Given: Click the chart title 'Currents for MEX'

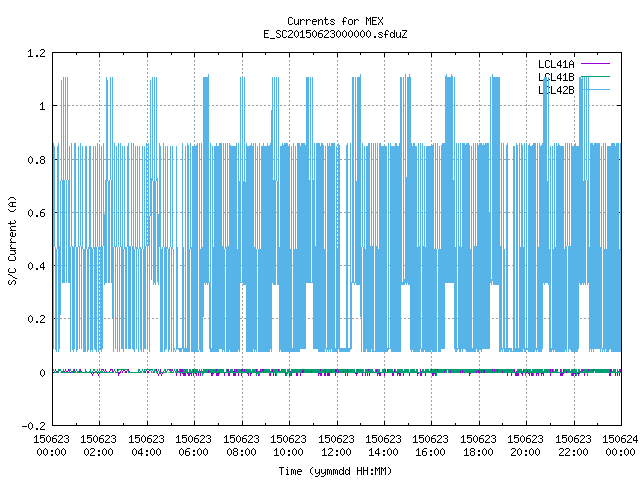Looking at the screenshot, I should (x=335, y=21).
